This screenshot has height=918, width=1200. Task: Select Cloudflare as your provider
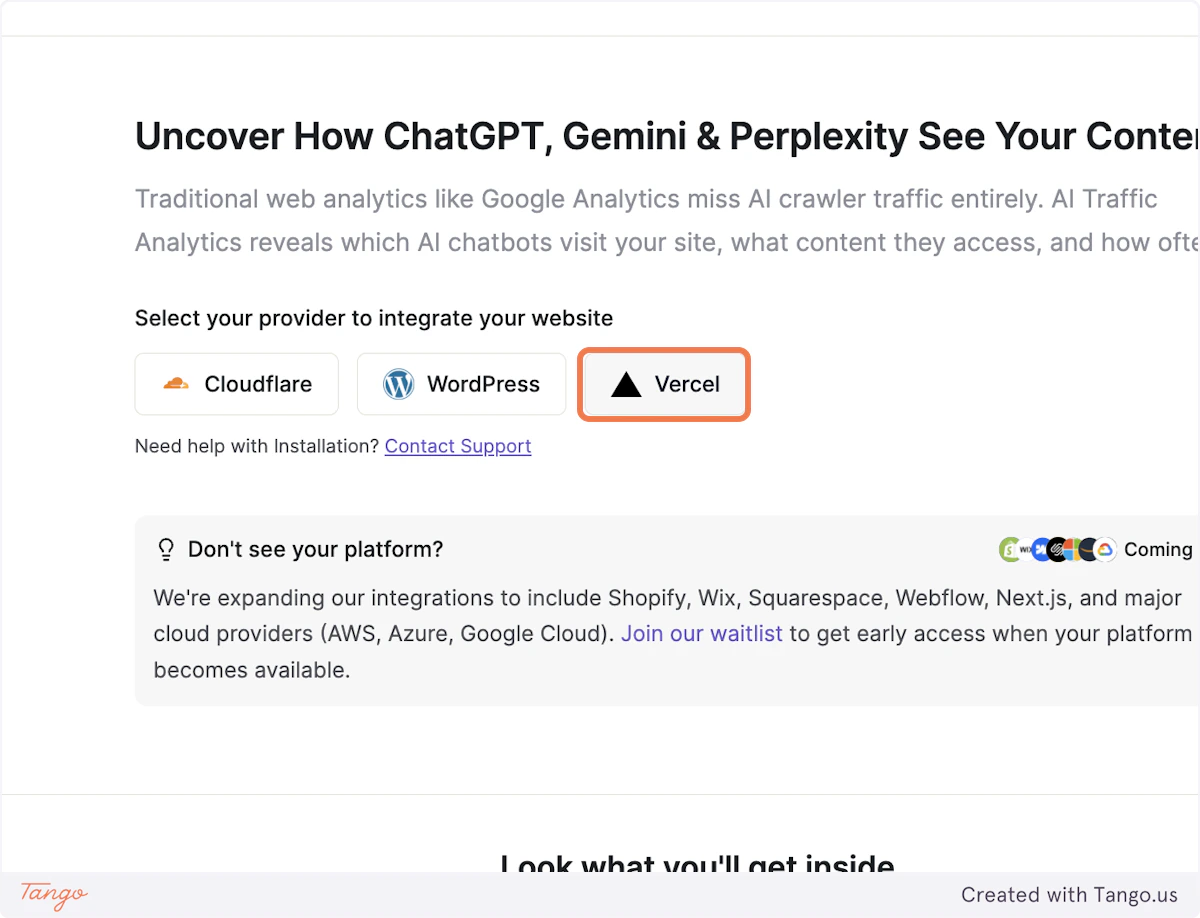(x=236, y=383)
